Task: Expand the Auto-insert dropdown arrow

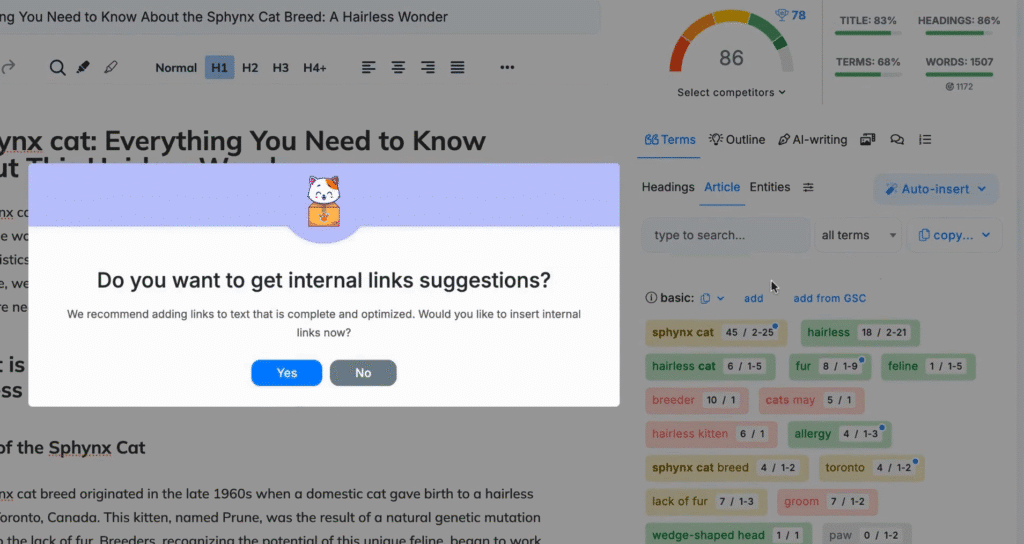Action: (x=982, y=189)
